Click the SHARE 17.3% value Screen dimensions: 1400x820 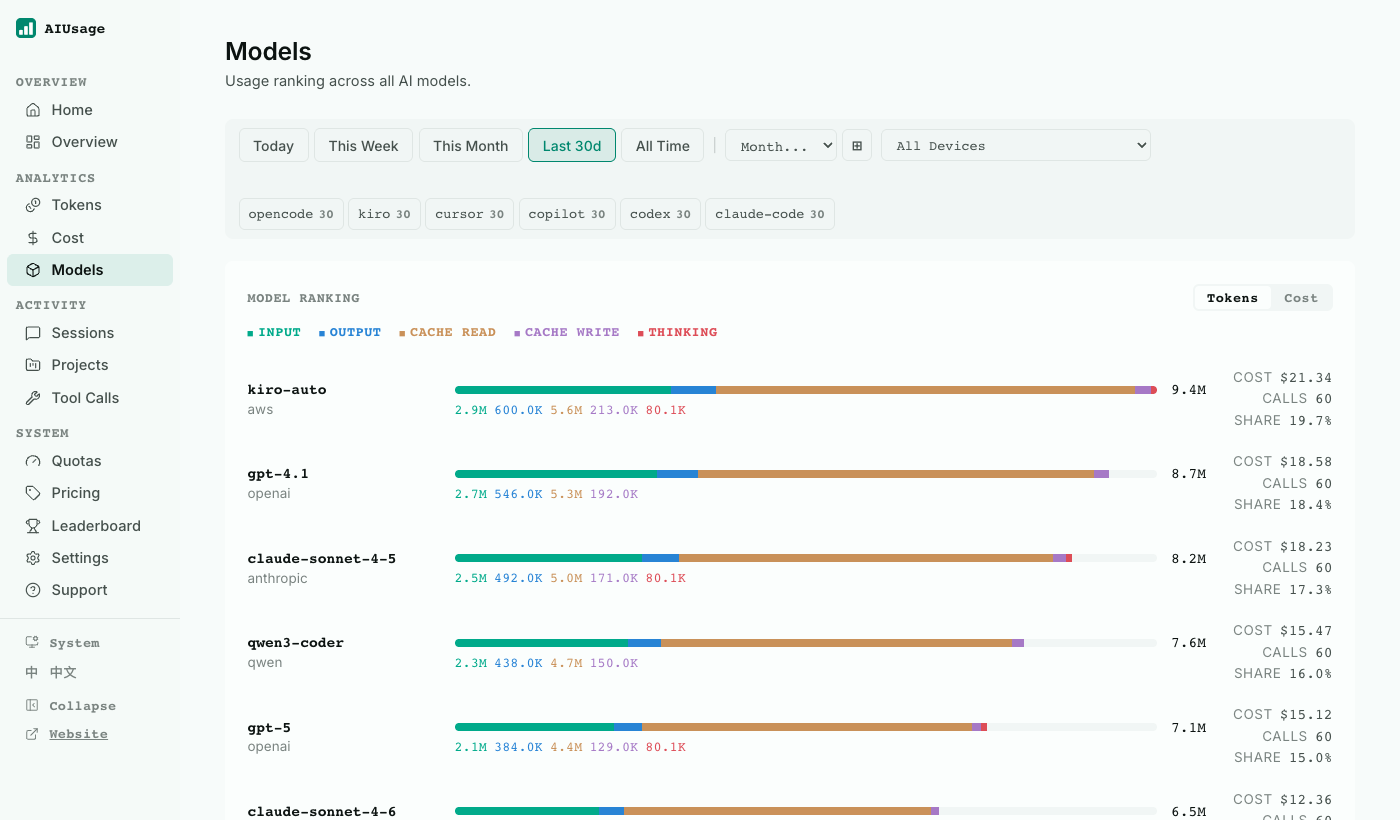(x=1283, y=590)
